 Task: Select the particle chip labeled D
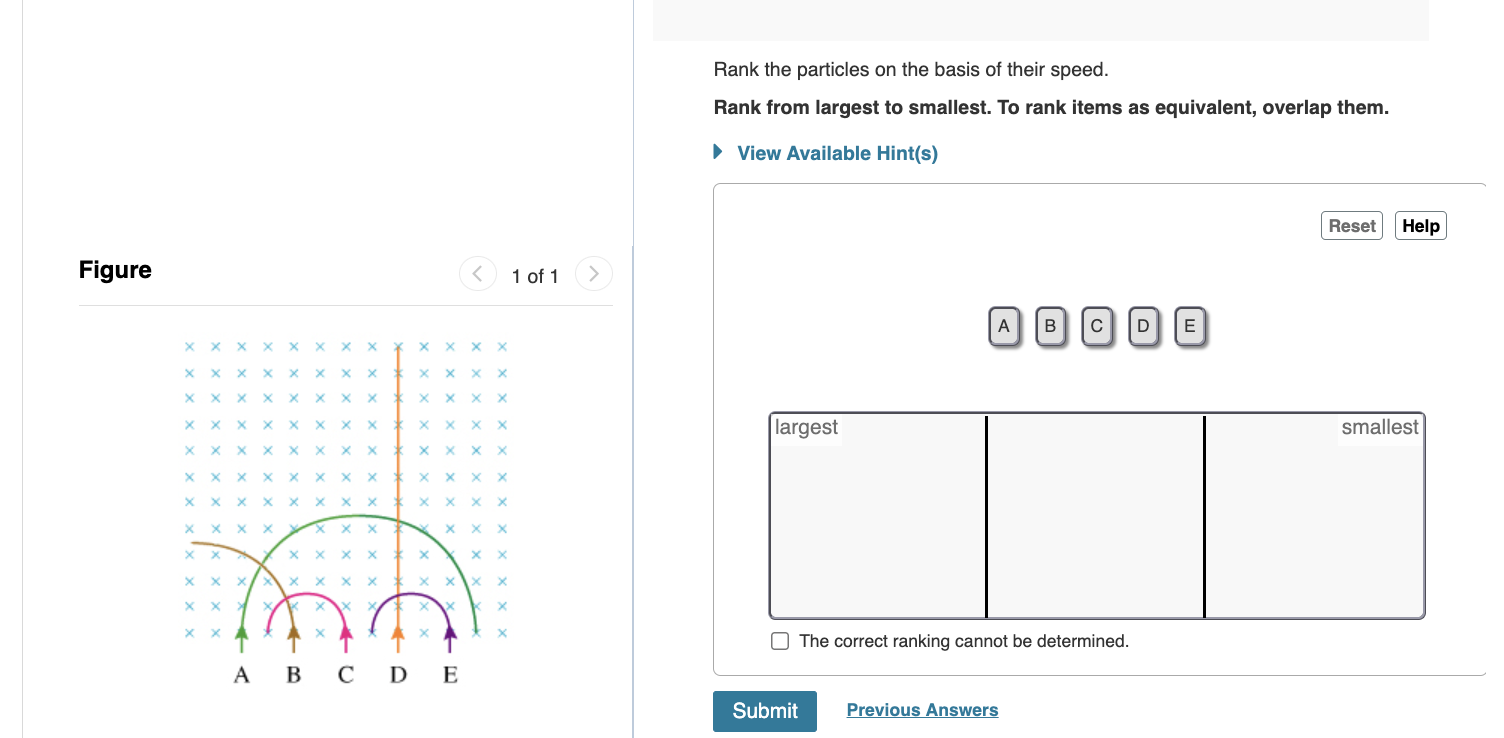(x=1143, y=325)
